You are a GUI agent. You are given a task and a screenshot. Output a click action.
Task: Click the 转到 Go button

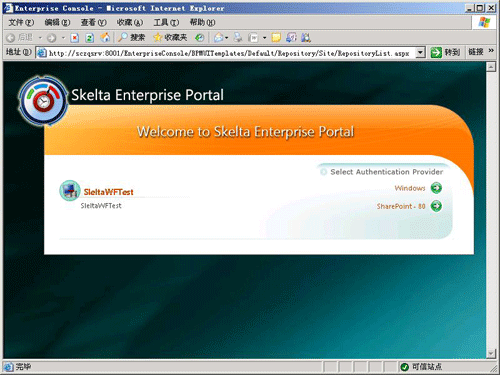click(x=445, y=52)
